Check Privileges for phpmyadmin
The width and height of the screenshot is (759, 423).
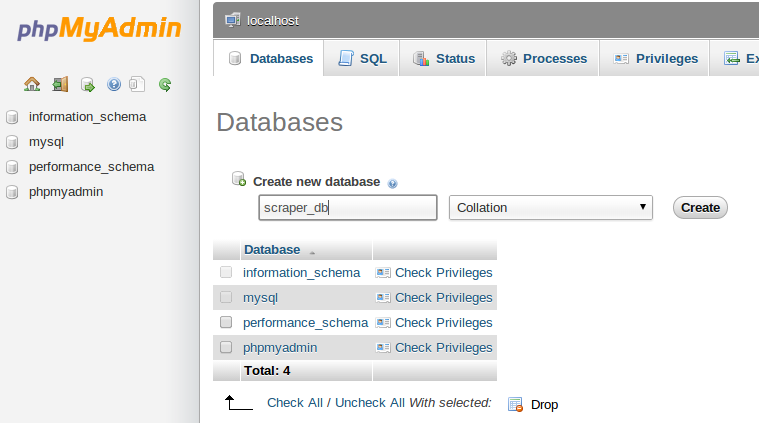(x=443, y=348)
